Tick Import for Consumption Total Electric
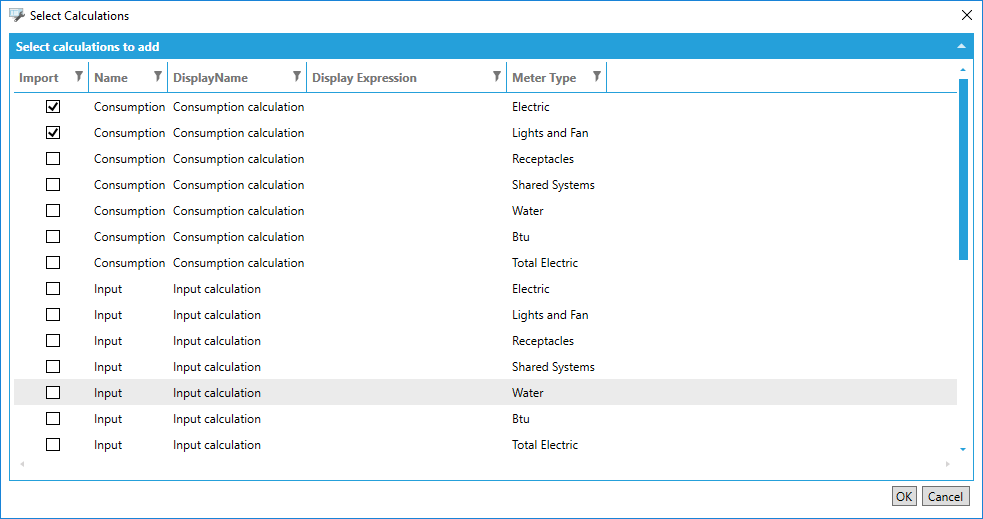The height and width of the screenshot is (519, 983). pyautogui.click(x=53, y=263)
